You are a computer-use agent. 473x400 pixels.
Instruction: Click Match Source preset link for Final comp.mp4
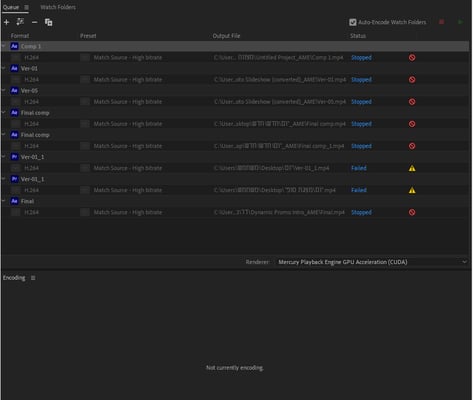click(128, 124)
